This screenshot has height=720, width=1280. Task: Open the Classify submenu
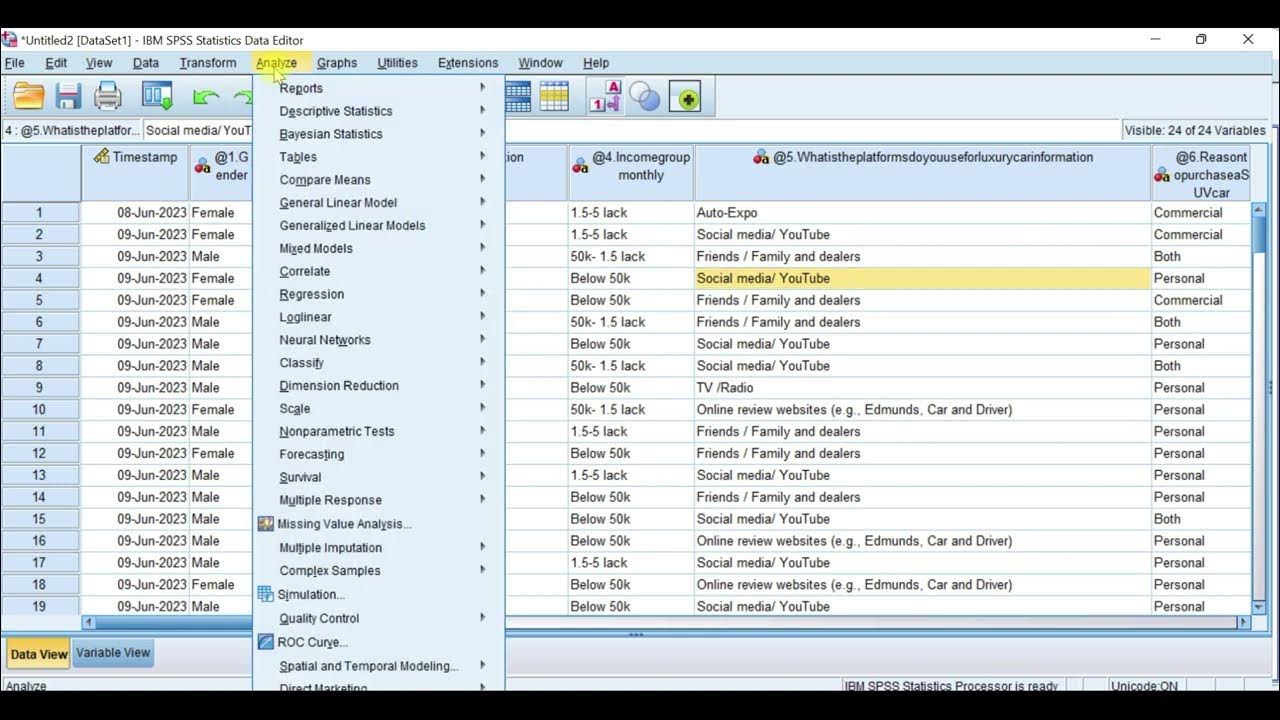379,363
